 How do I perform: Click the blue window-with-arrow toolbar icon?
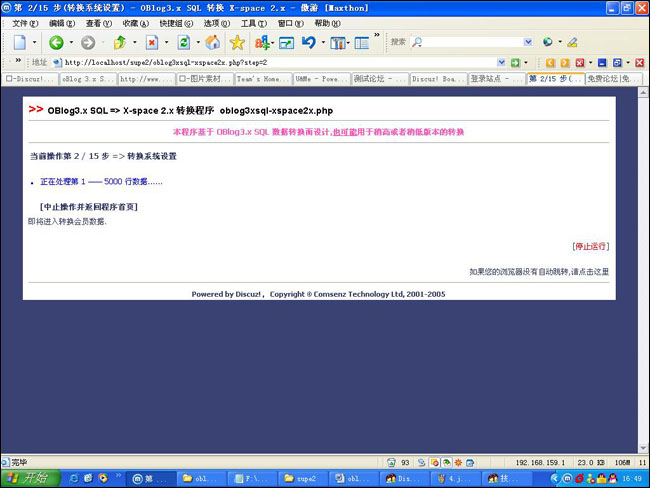pyautogui.click(x=286, y=43)
